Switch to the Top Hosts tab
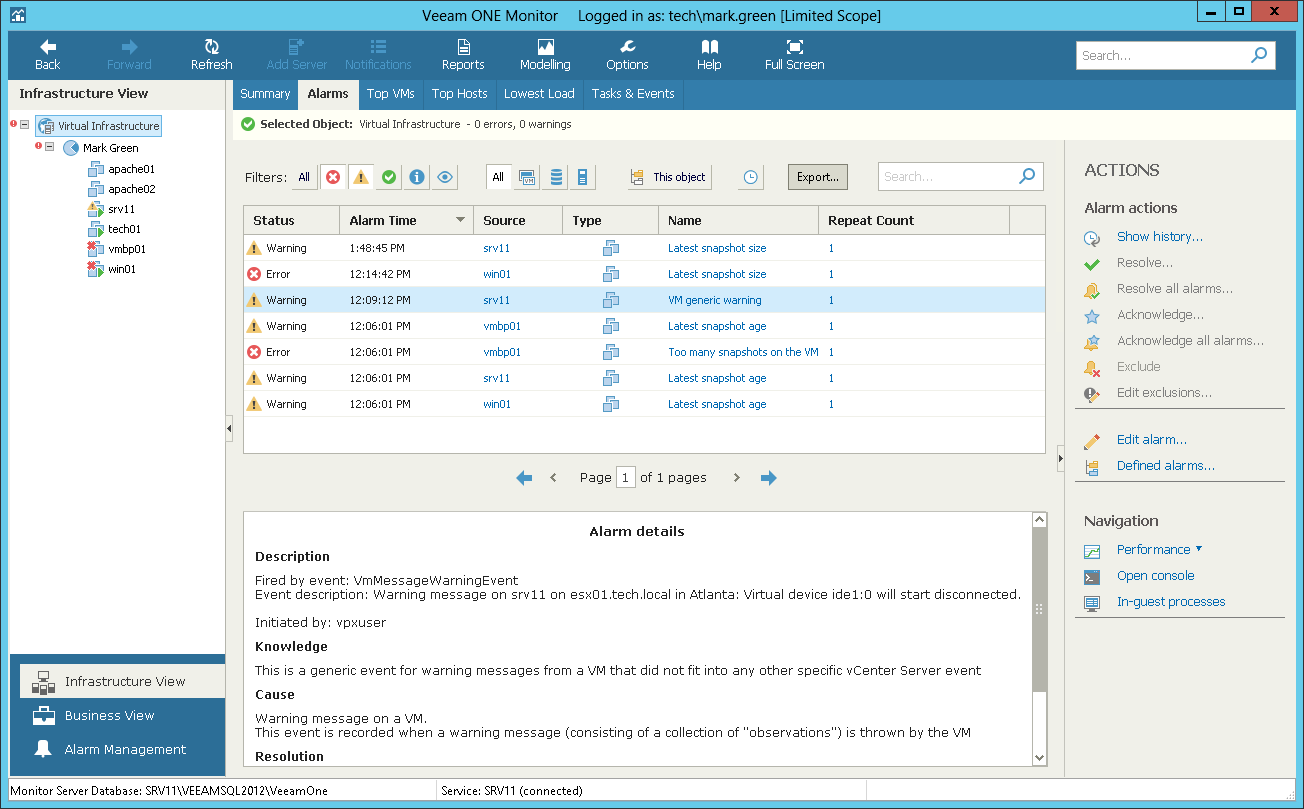1304x809 pixels. [x=459, y=94]
